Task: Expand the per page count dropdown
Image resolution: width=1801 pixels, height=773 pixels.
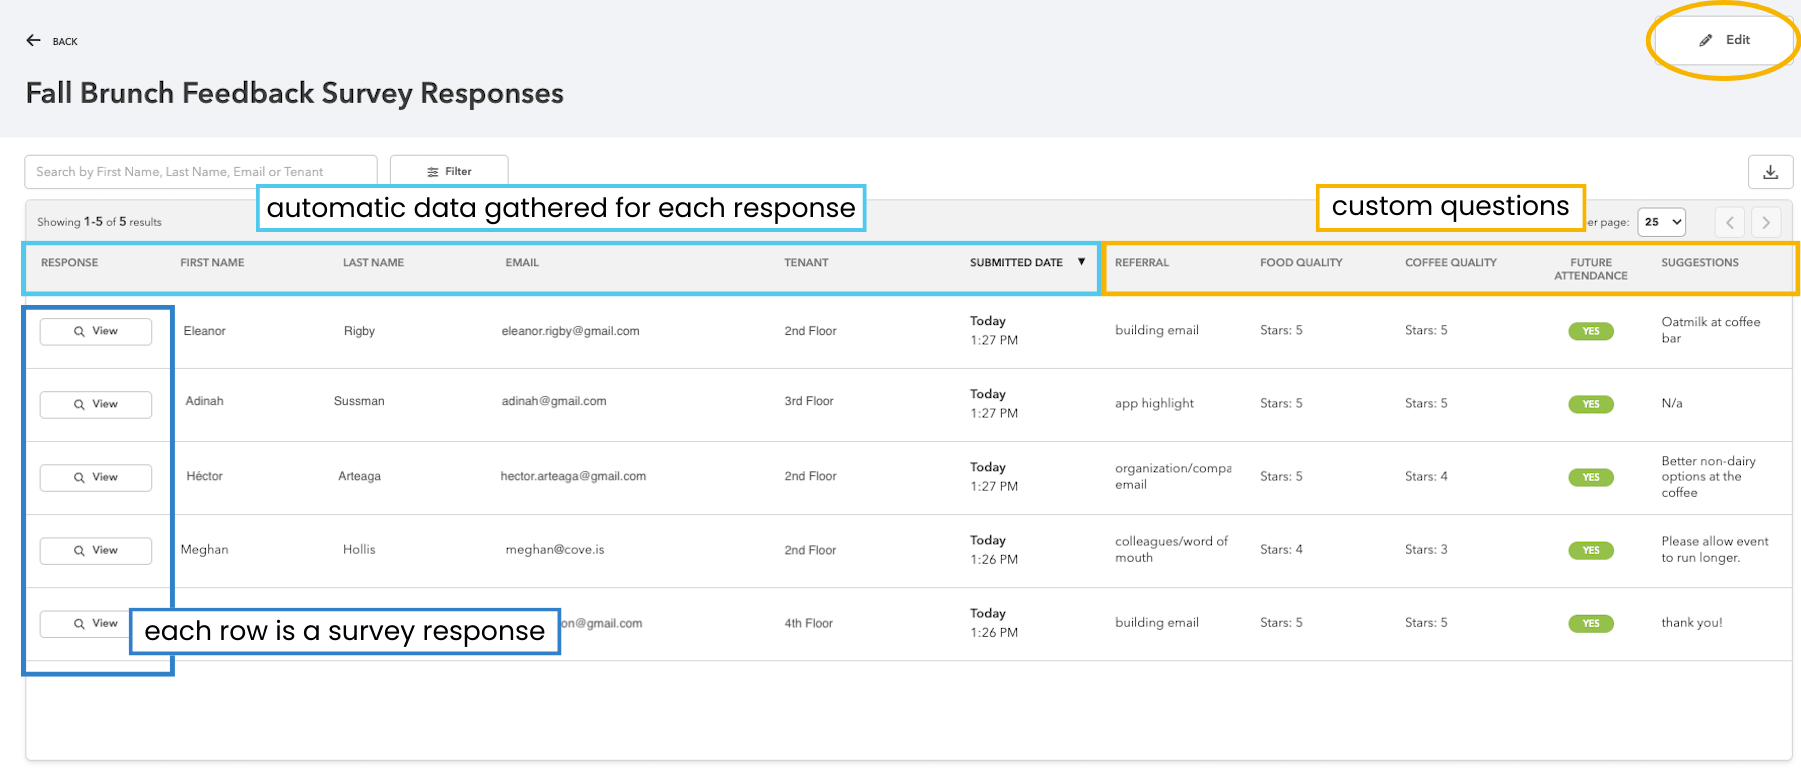Action: click(1661, 222)
